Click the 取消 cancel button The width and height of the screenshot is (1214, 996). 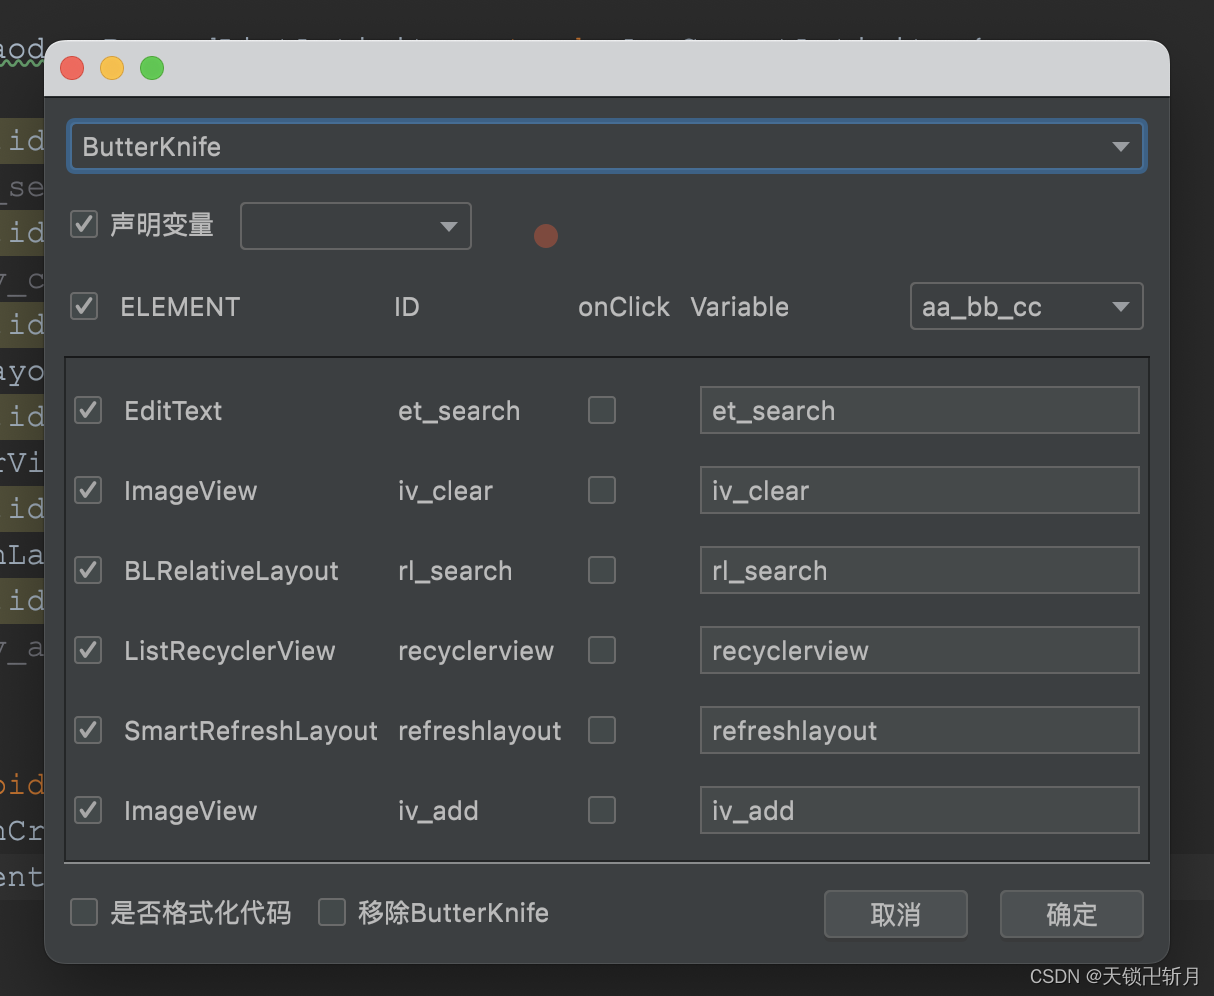coord(895,913)
